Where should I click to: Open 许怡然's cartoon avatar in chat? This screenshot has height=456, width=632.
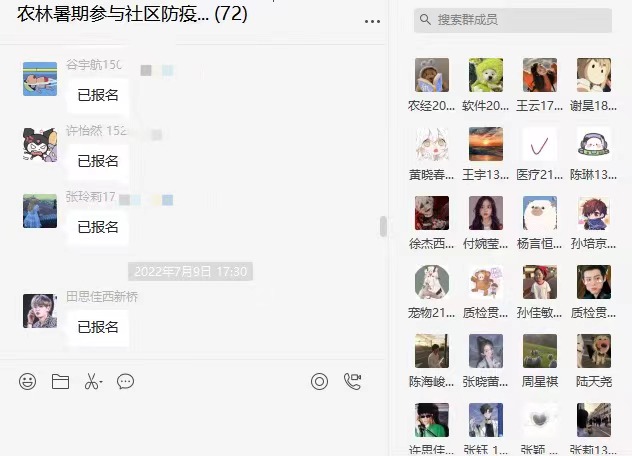[40, 145]
